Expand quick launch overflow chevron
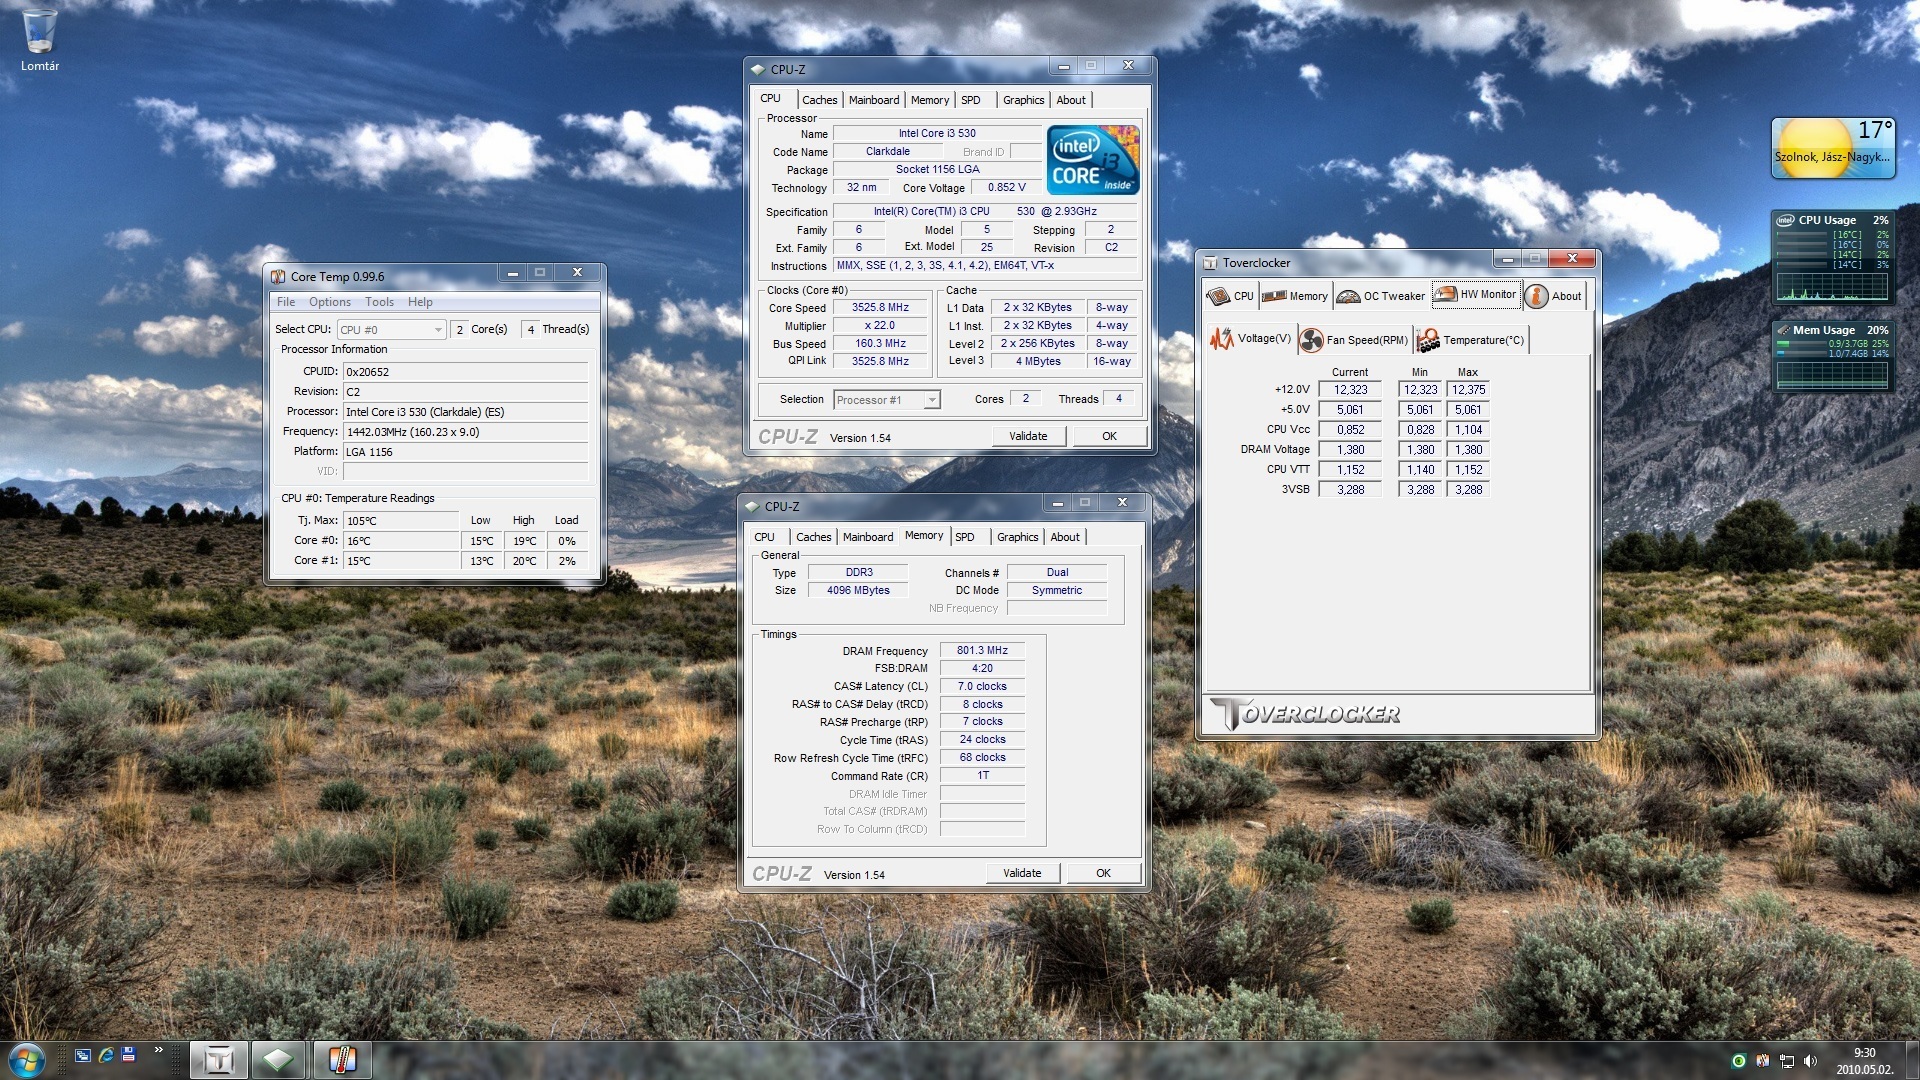This screenshot has height=1080, width=1920. point(158,1050)
